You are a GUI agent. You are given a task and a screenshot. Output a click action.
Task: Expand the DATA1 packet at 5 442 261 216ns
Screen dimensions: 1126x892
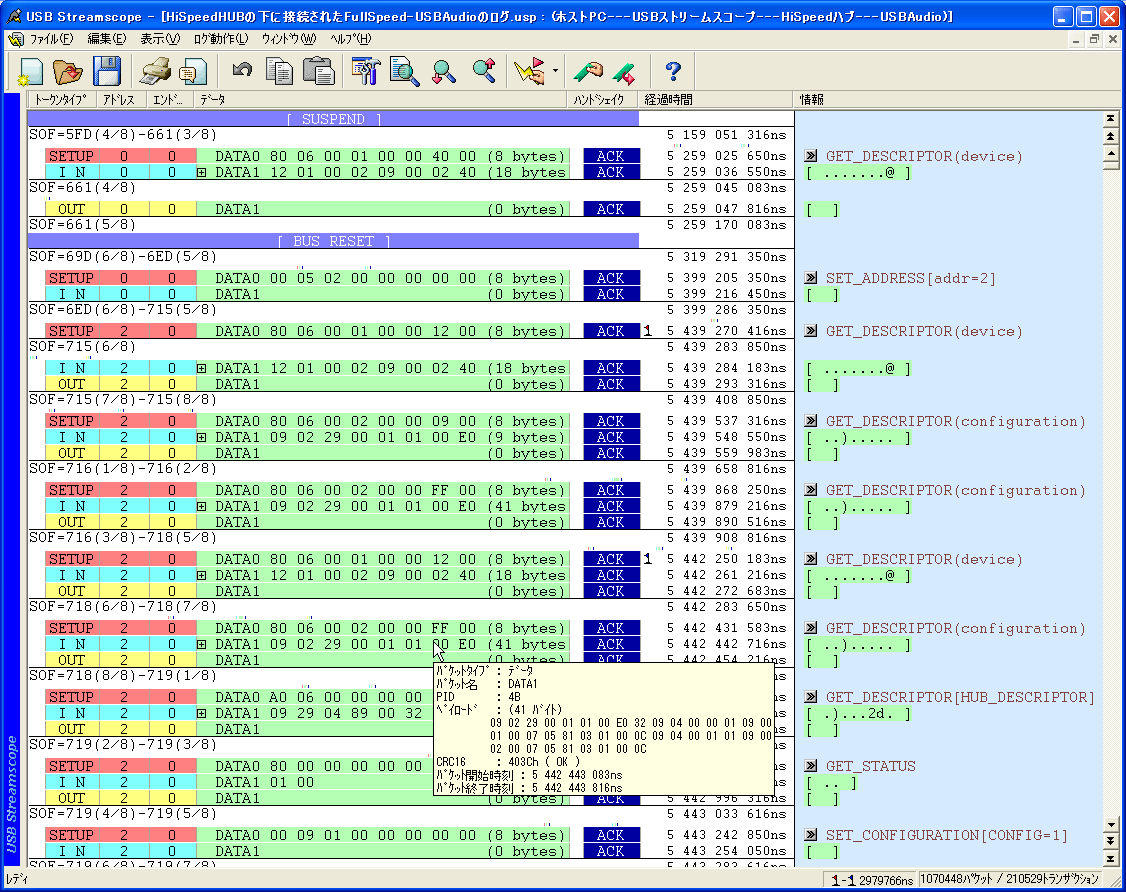pyautogui.click(x=202, y=575)
